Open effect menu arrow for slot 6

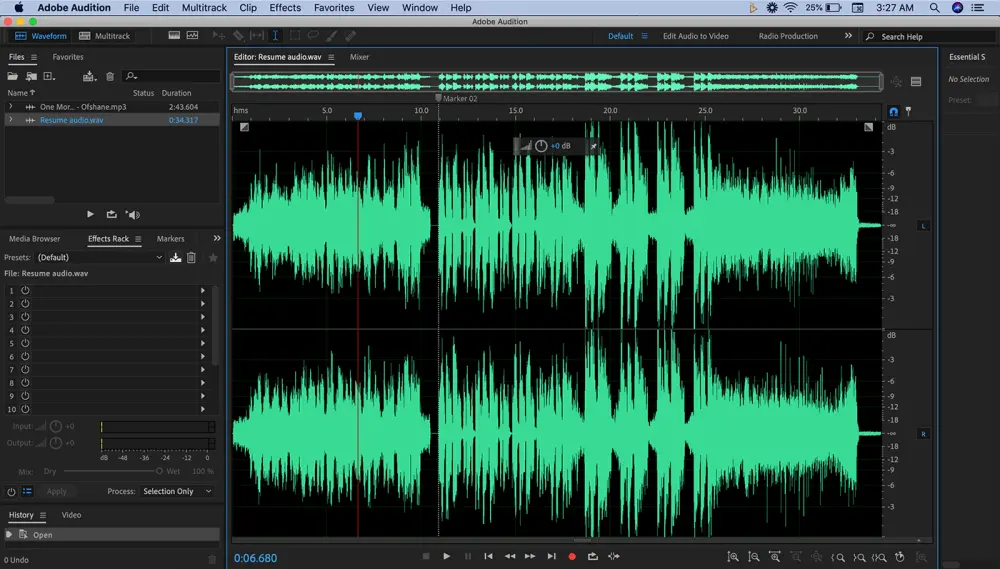coord(203,357)
